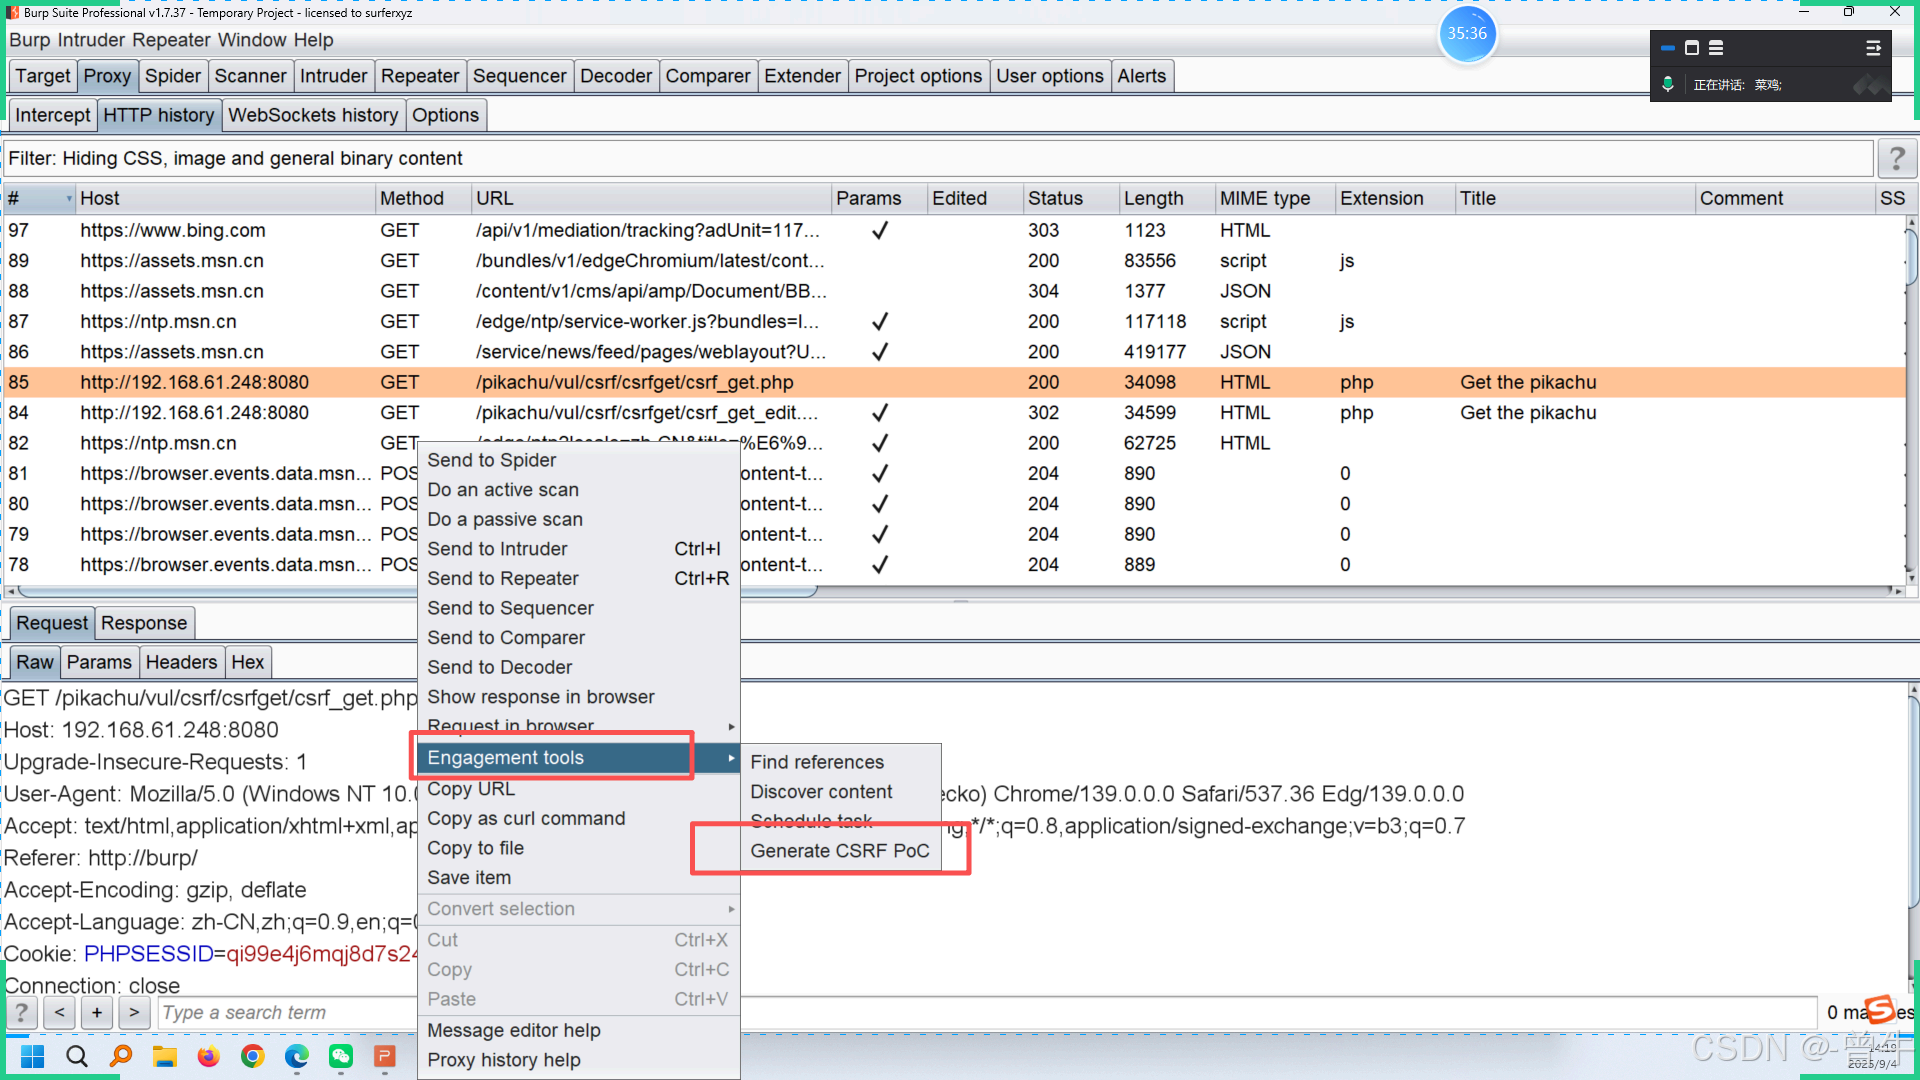
Task: Toggle the microphone in meeting overlay
Action: point(1667,85)
